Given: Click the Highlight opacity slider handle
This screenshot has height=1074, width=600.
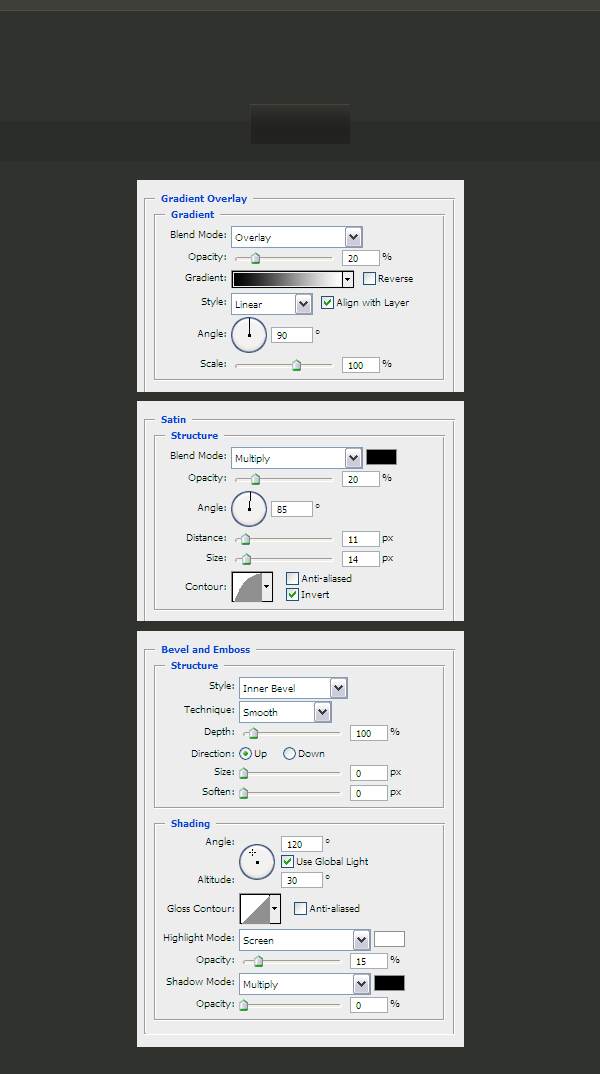Looking at the screenshot, I should pos(258,962).
